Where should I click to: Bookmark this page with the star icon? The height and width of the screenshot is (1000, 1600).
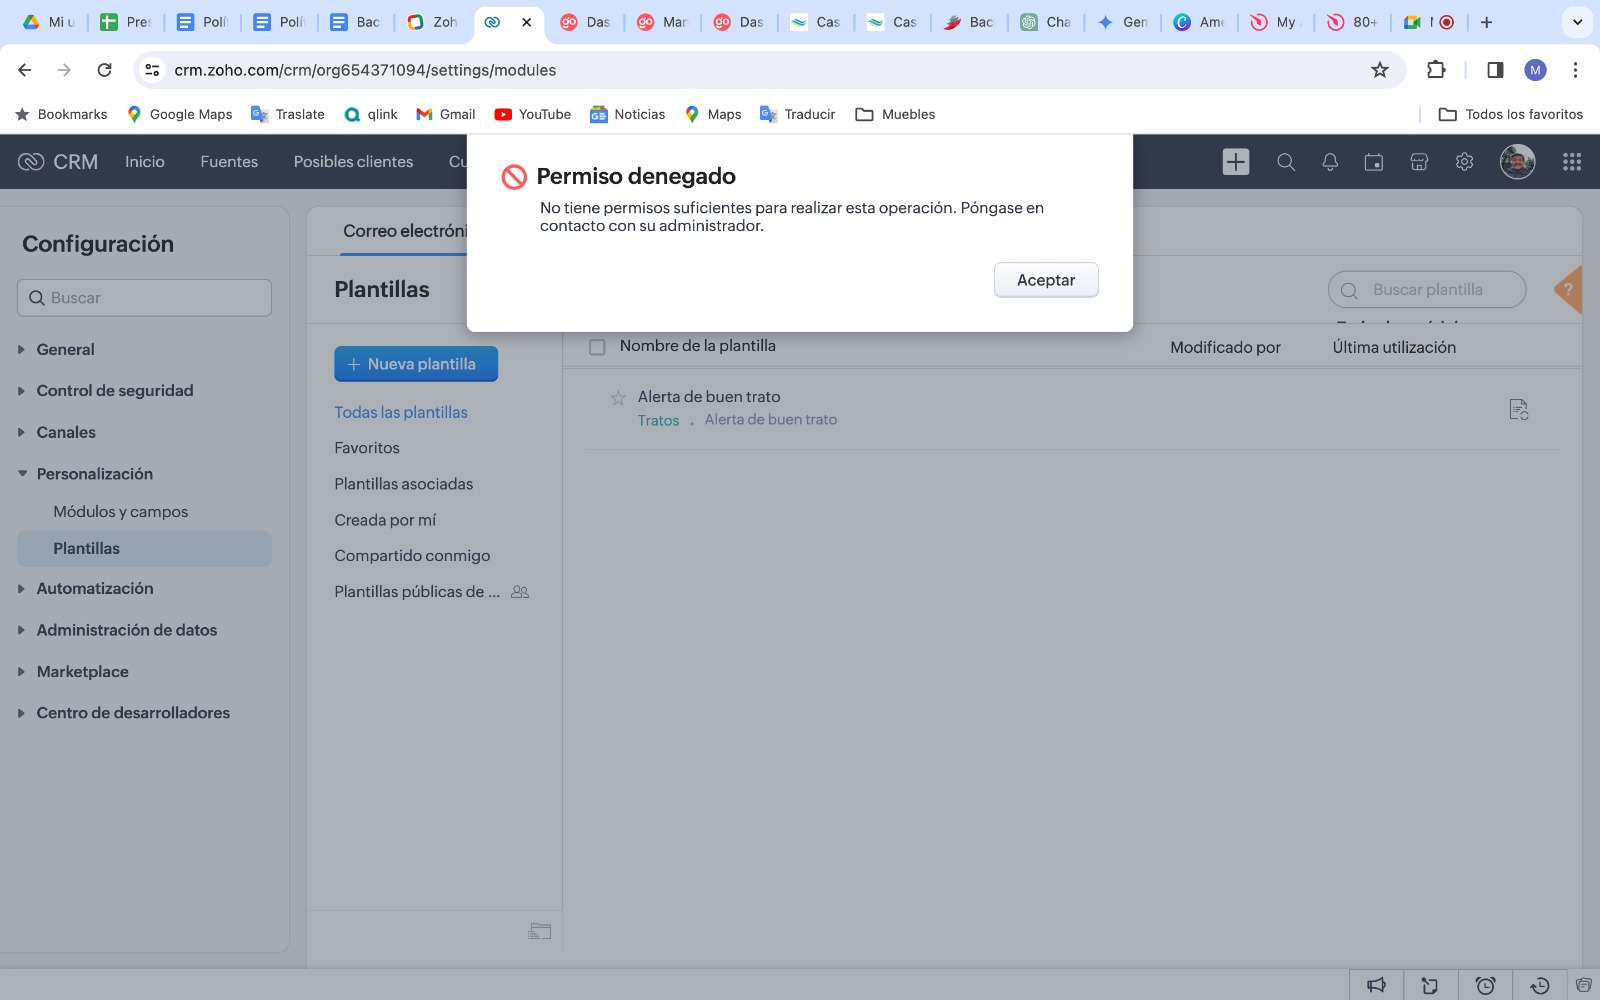coord(1380,70)
